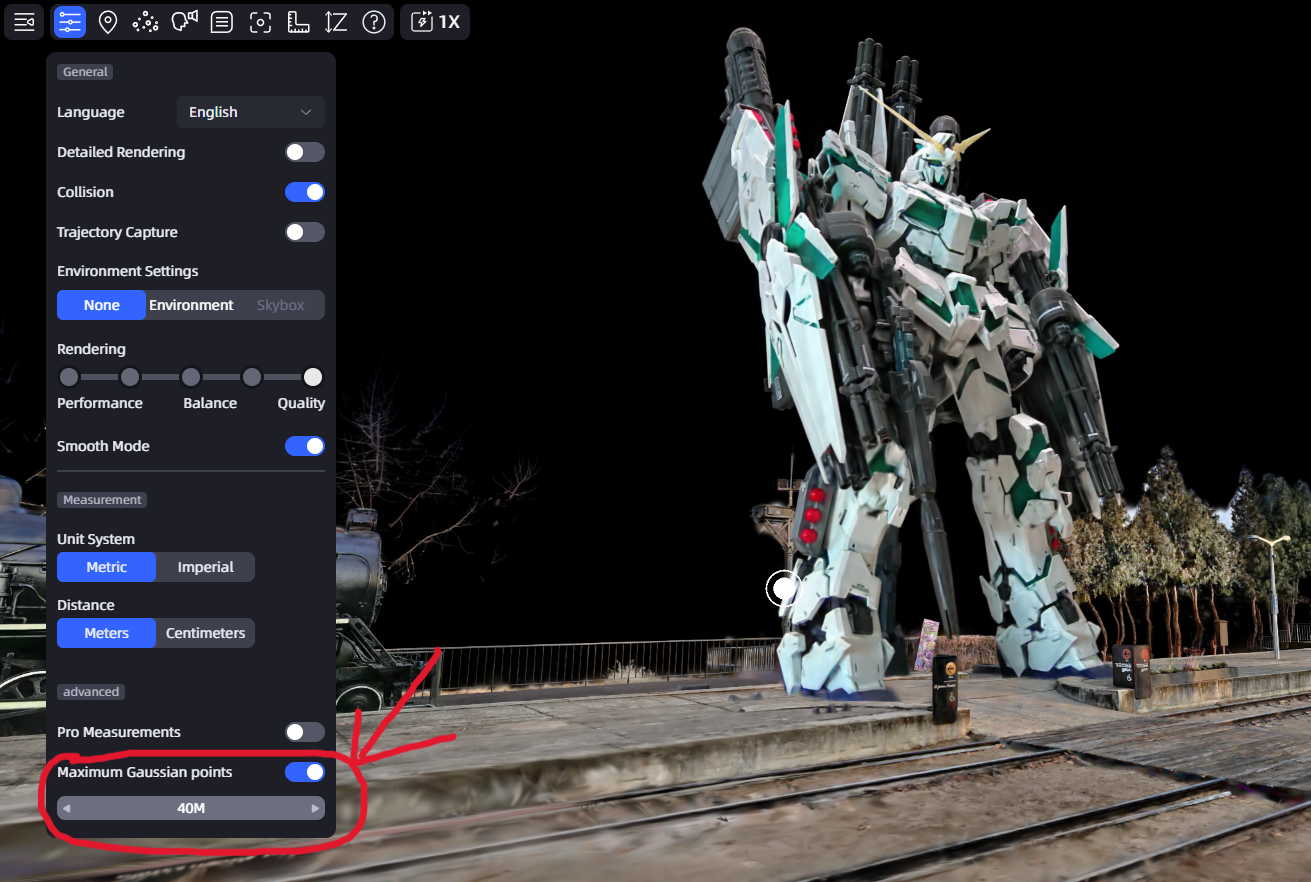Select None environment setting

point(101,305)
